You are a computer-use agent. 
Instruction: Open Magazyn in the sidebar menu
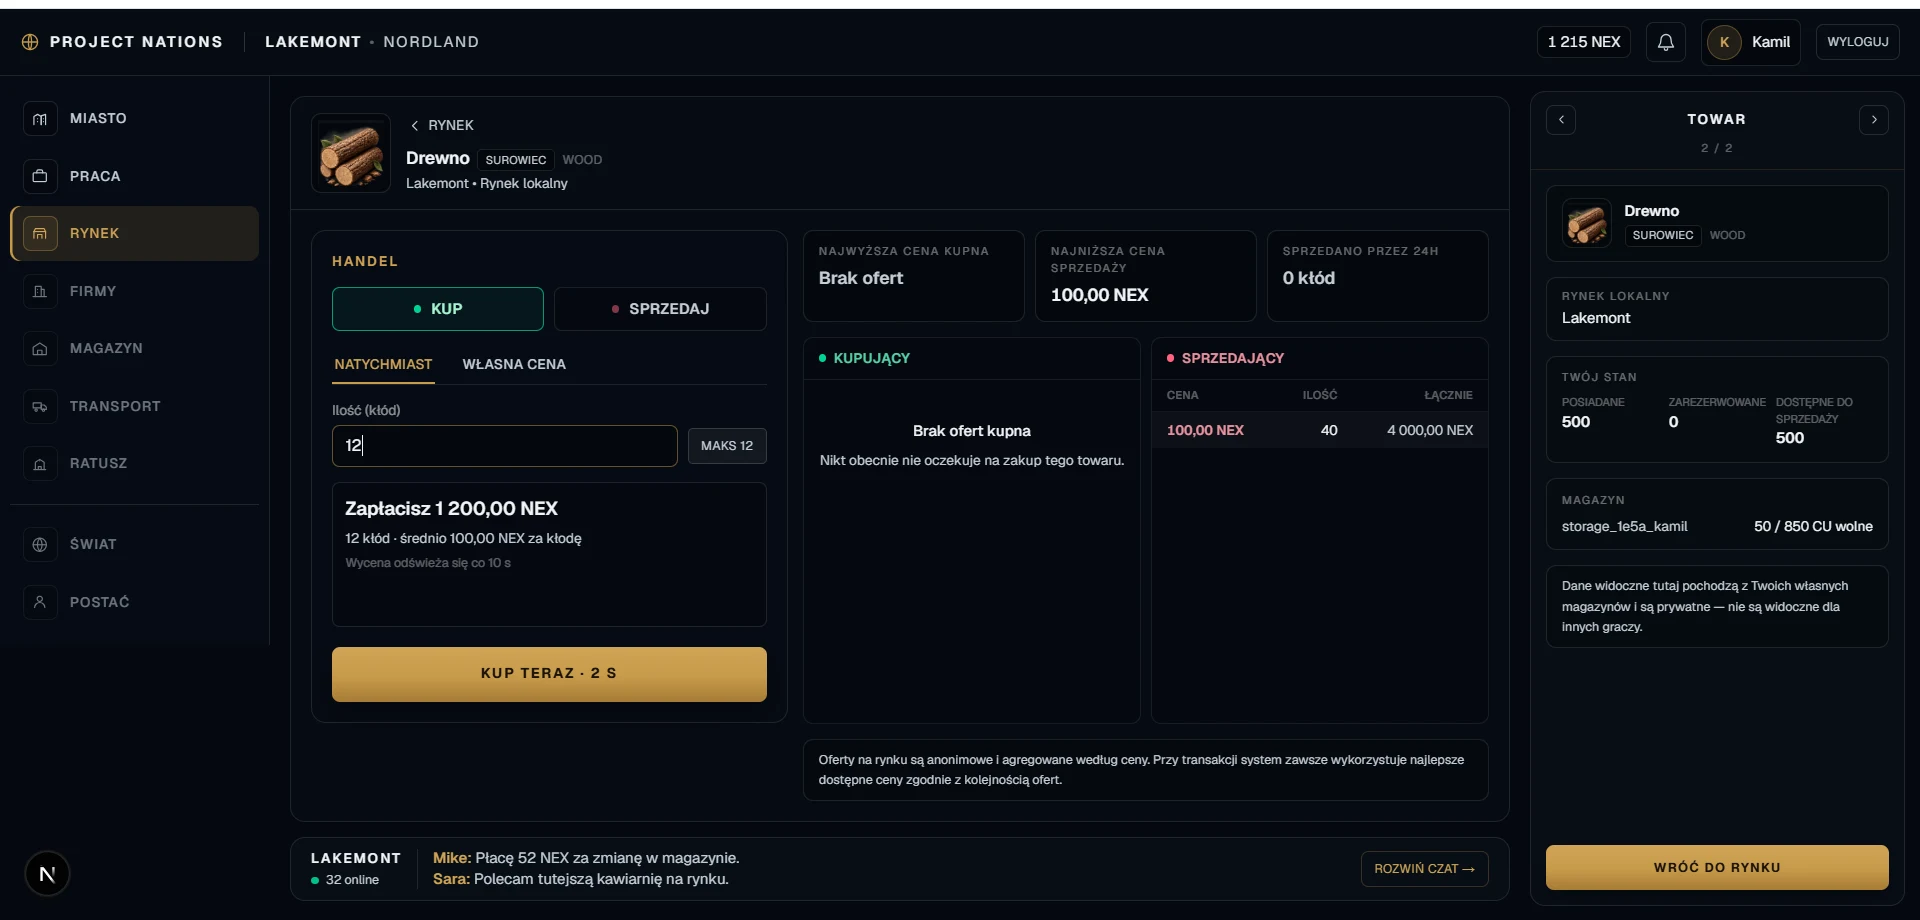(x=134, y=349)
